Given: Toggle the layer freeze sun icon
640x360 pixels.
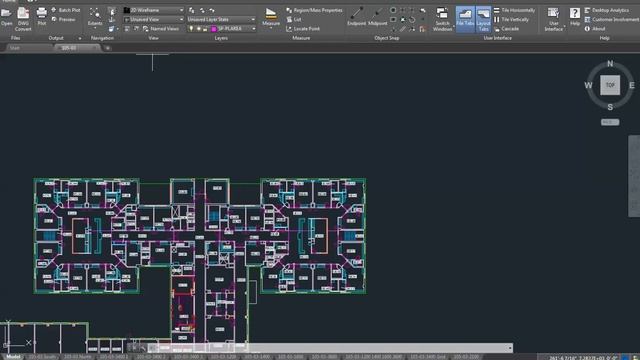Looking at the screenshot, I should [198, 29].
